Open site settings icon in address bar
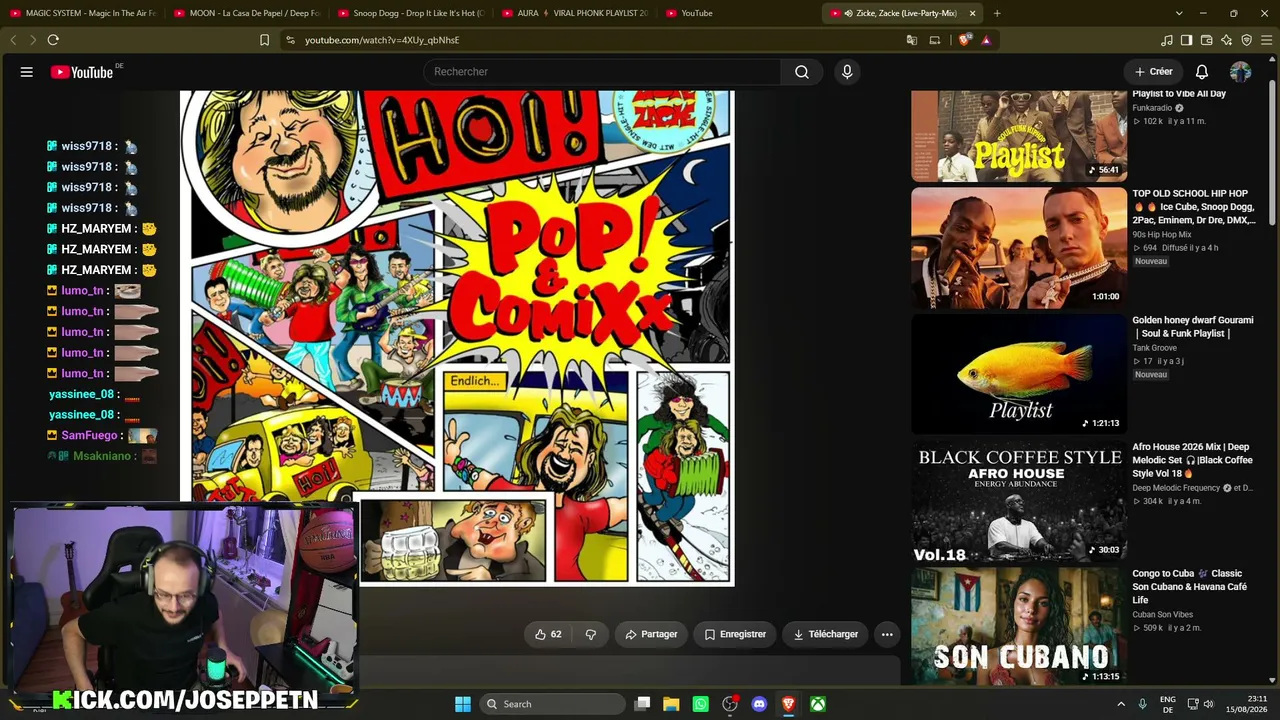This screenshot has width=1280, height=720. pyautogui.click(x=290, y=40)
